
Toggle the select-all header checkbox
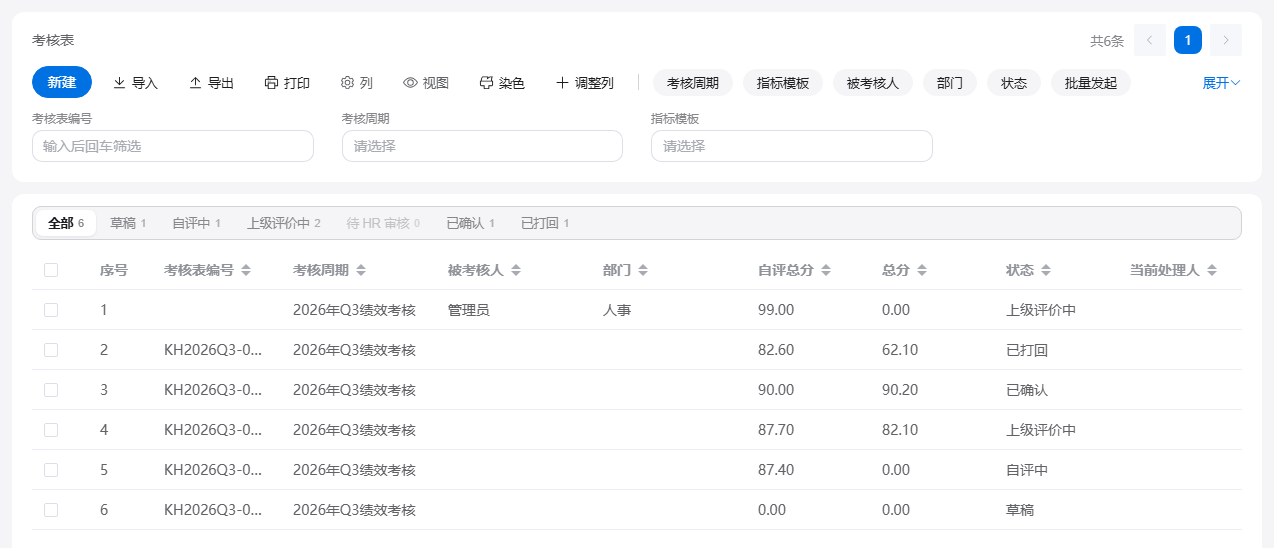(51, 270)
